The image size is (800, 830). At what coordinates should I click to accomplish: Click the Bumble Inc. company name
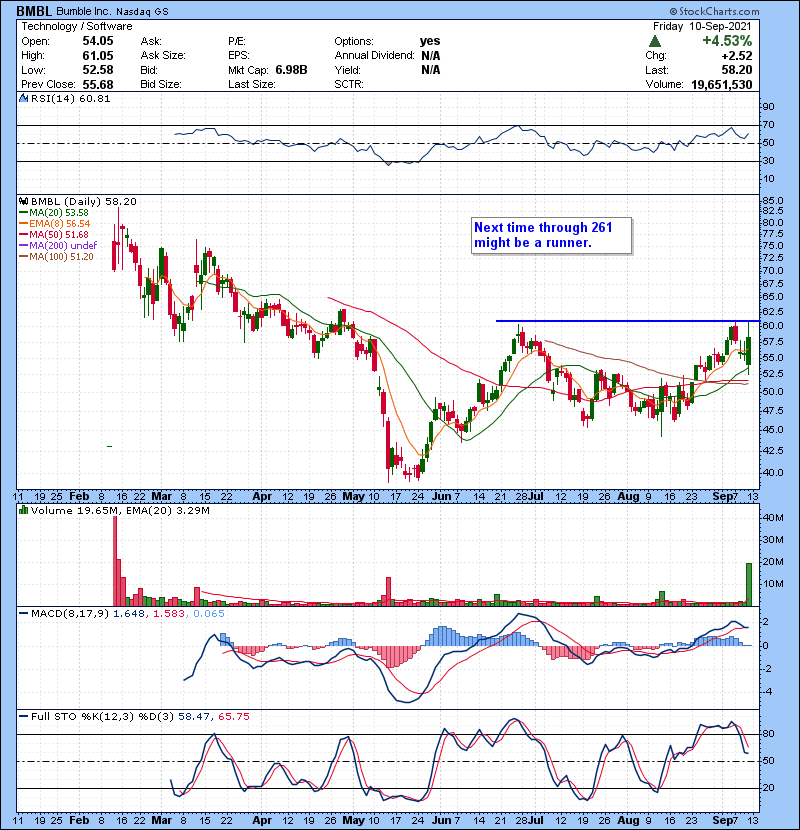(82, 12)
